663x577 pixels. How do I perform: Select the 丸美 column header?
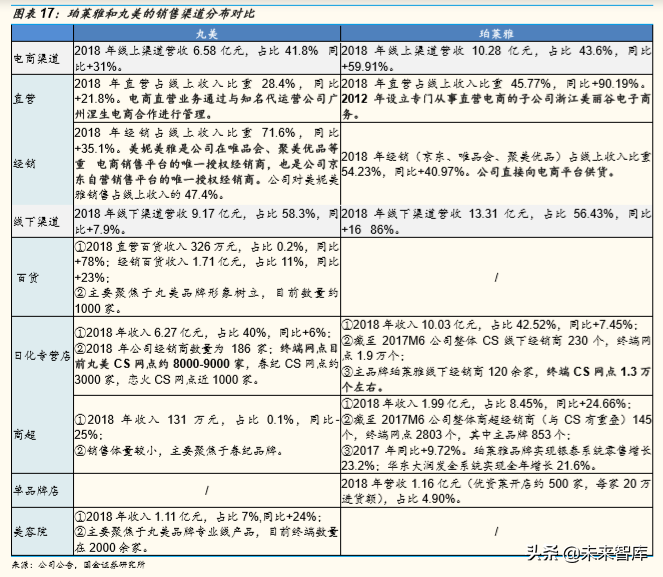click(204, 33)
